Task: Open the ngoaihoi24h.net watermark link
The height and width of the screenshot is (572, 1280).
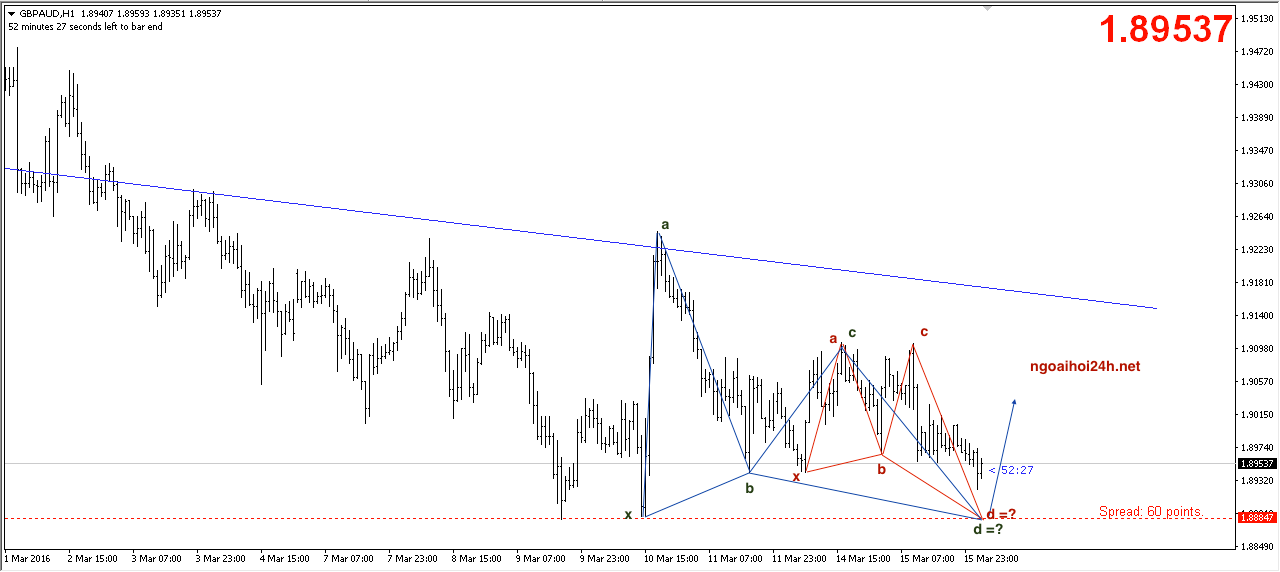Action: [1085, 367]
